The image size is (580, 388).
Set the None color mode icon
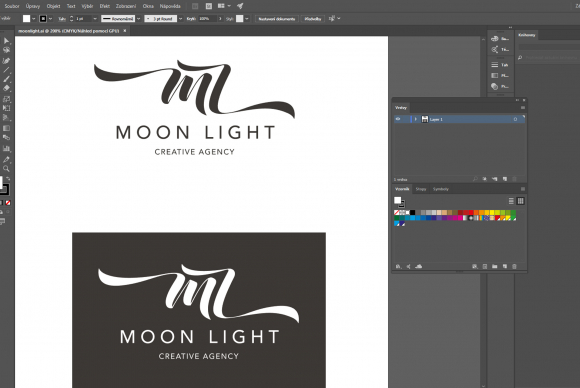coord(8,203)
